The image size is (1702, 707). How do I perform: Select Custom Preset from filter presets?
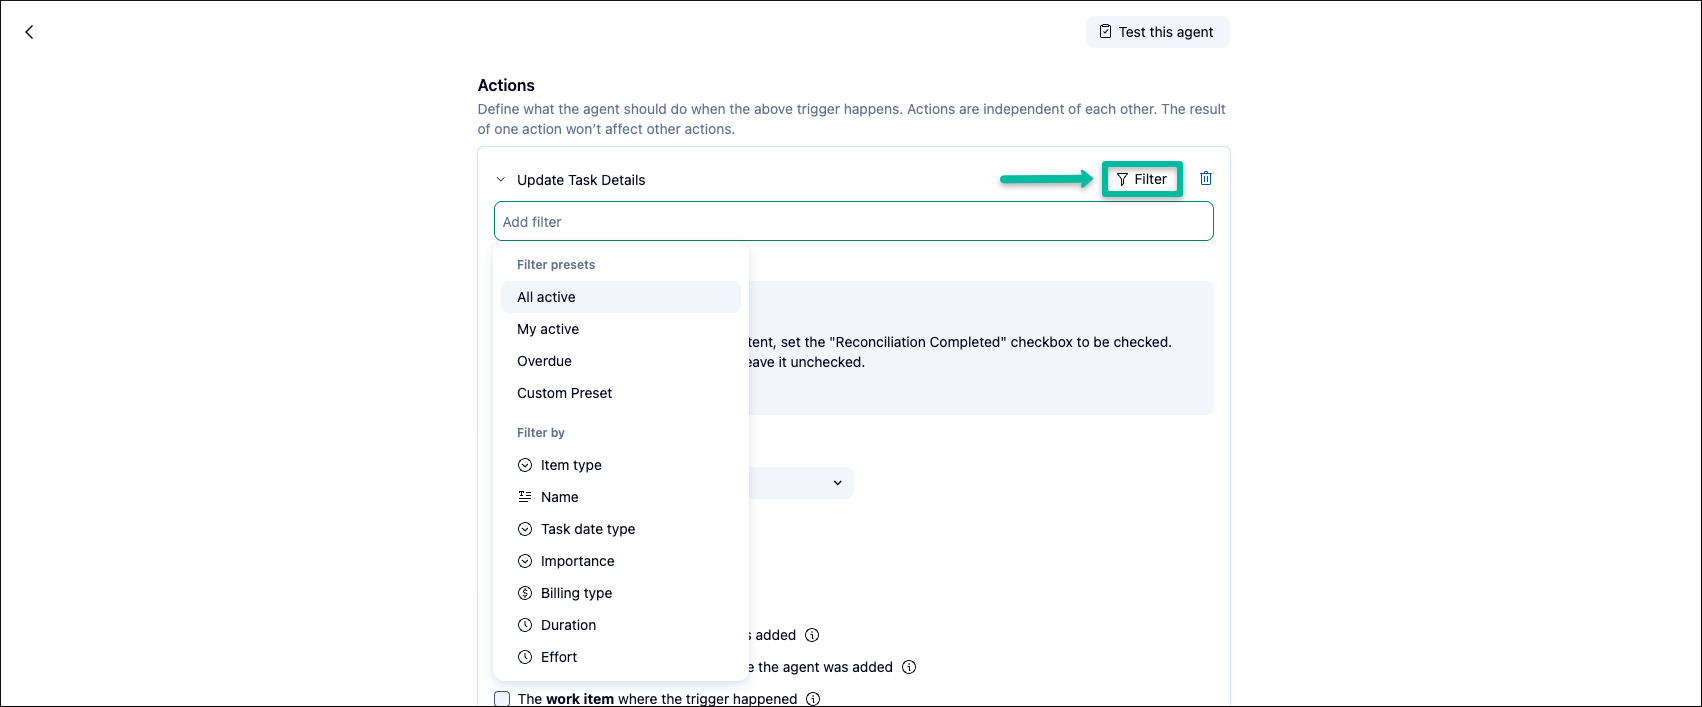coord(564,393)
